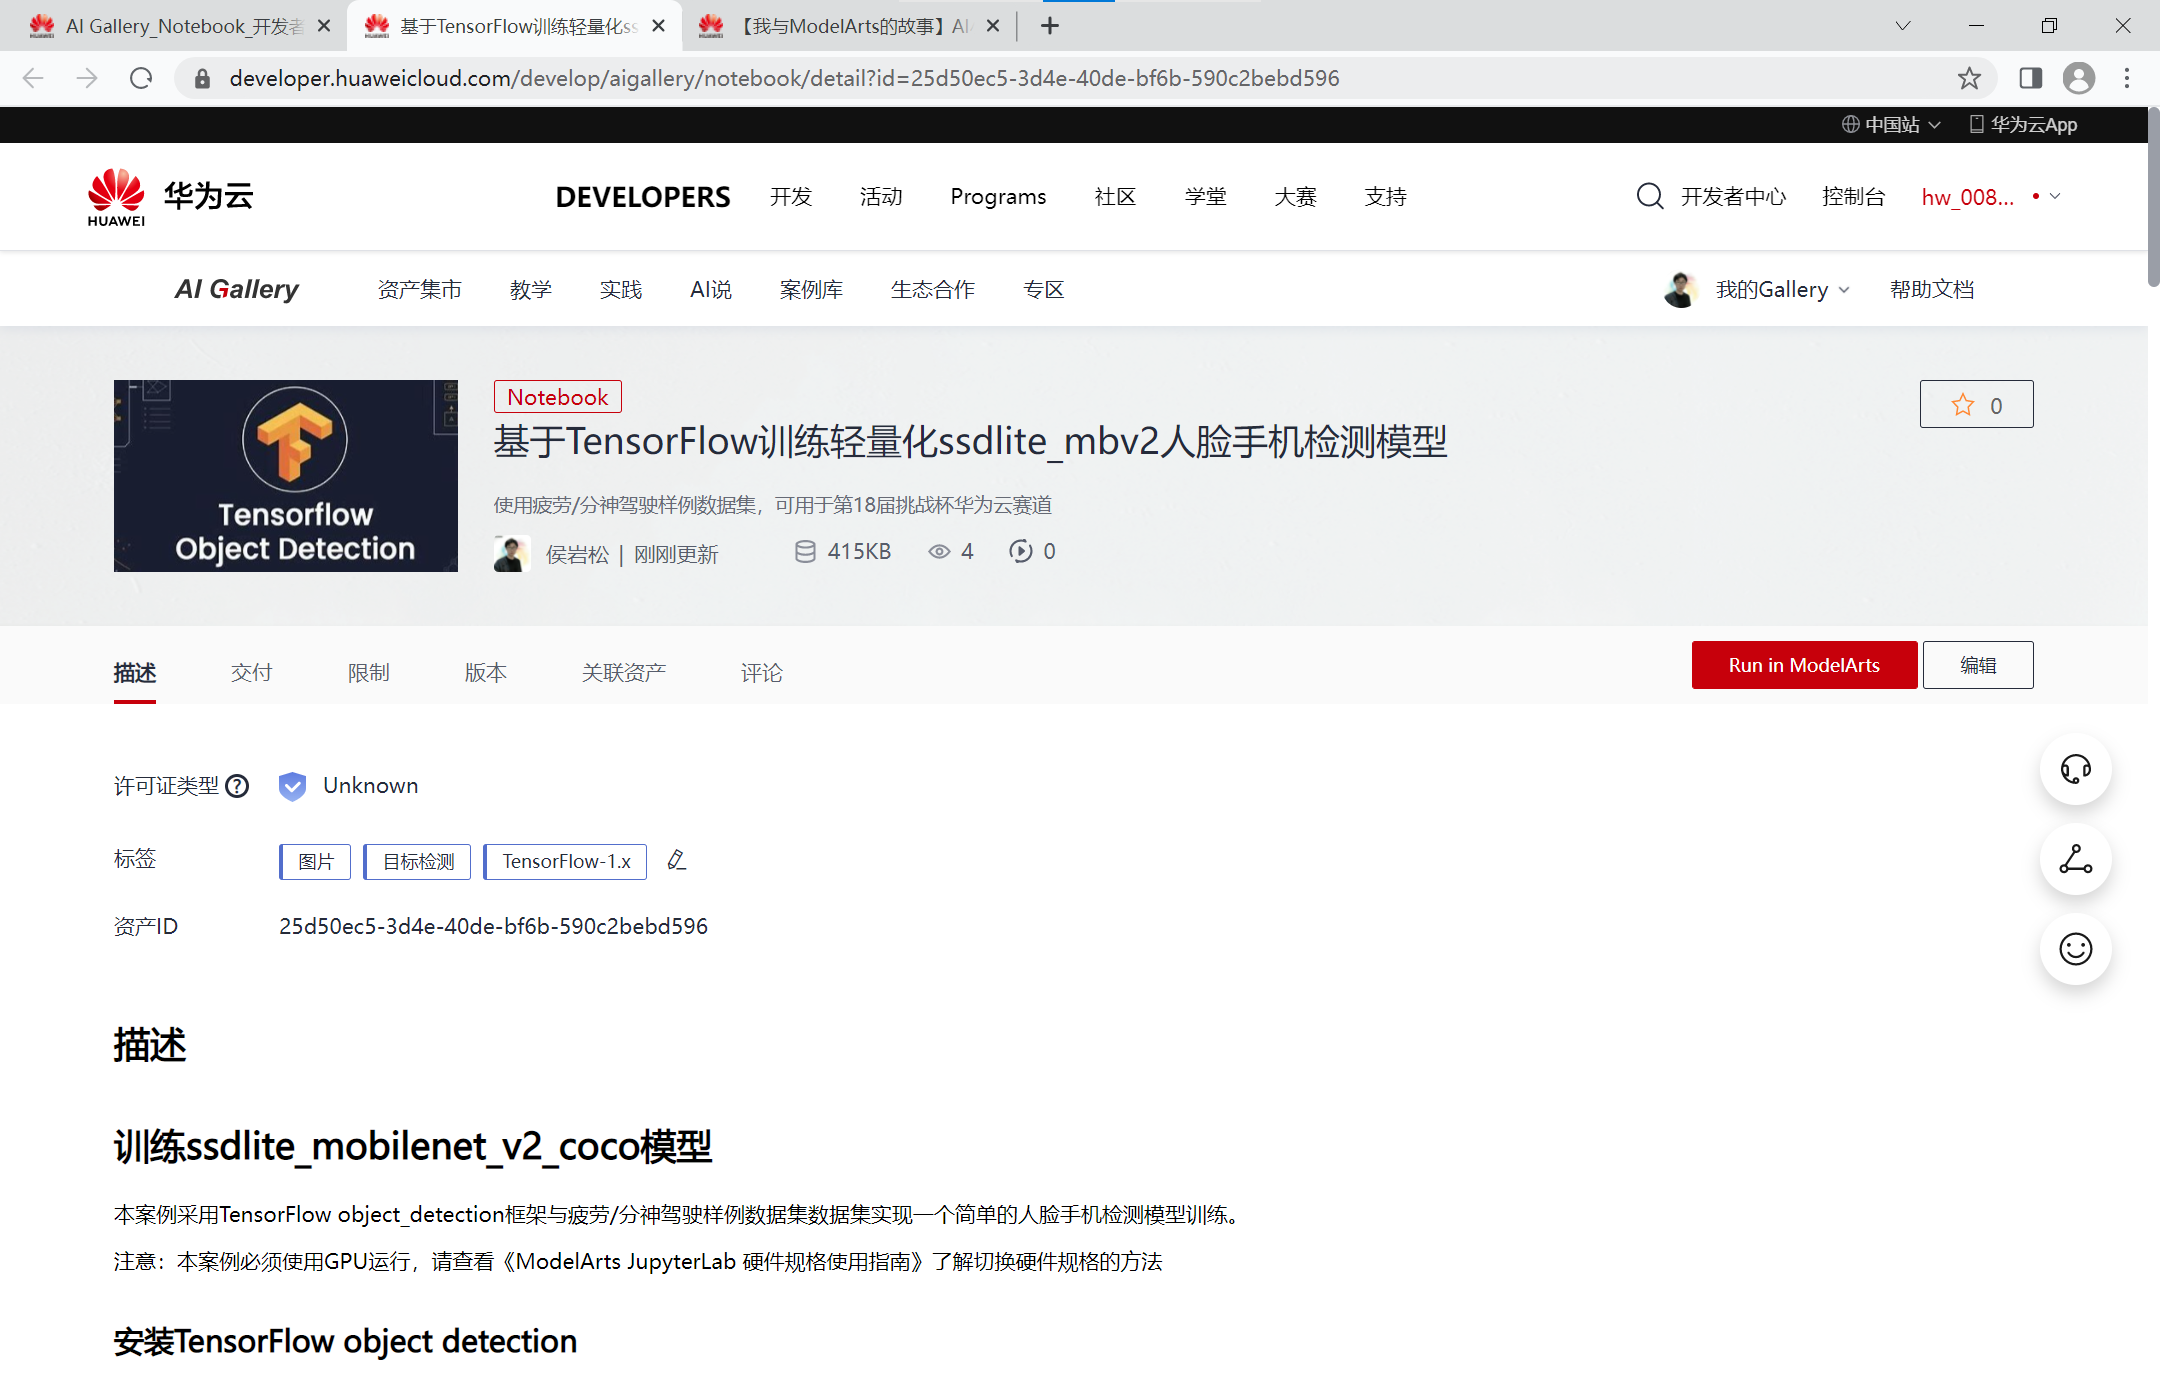This screenshot has height=1380, width=2160.
Task: Click the share nodes floating icon
Action: pyautogui.click(x=2075, y=859)
